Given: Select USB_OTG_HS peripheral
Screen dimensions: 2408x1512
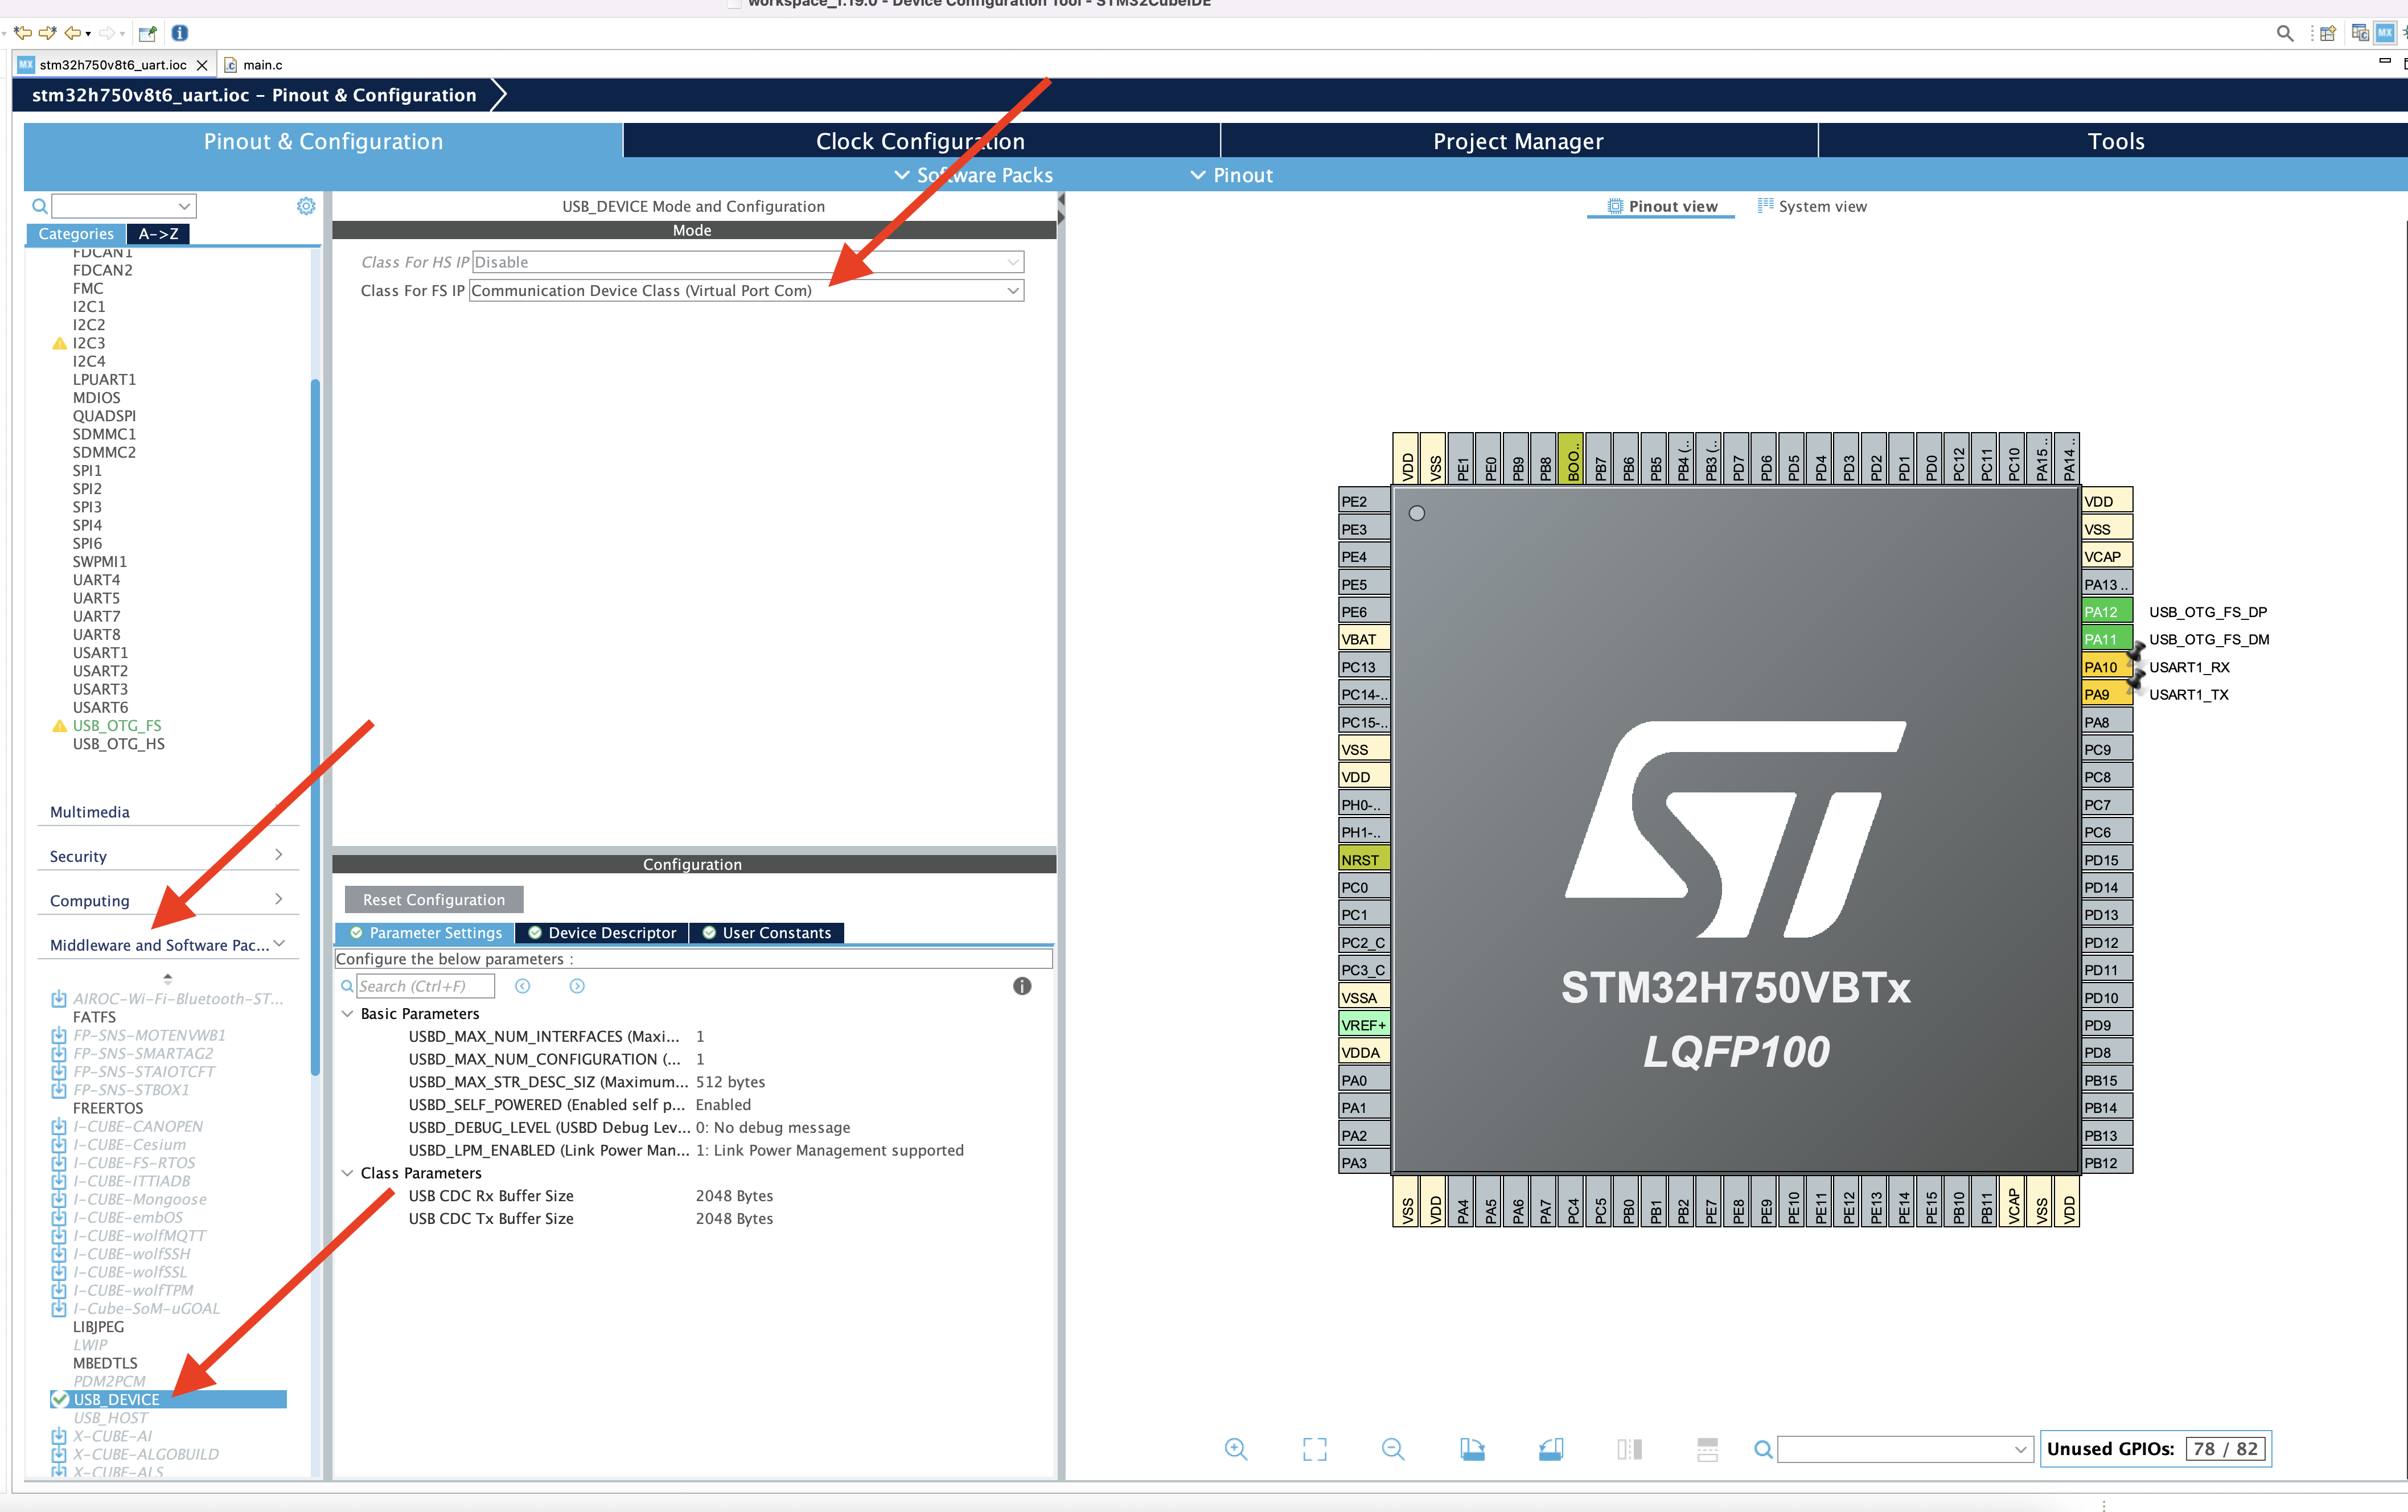Looking at the screenshot, I should pyautogui.click(x=118, y=744).
